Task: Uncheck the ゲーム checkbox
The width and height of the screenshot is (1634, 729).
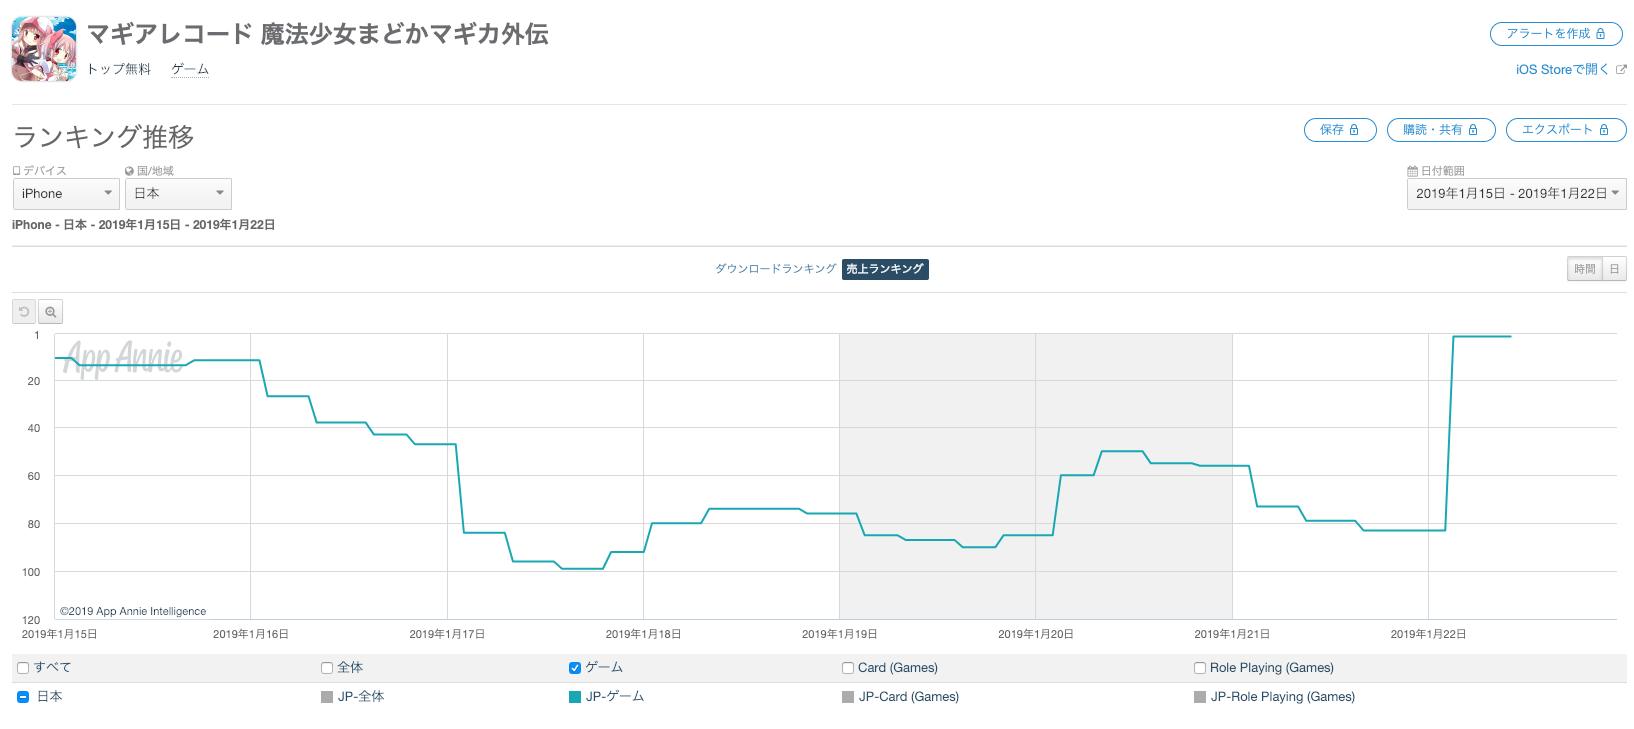Action: (575, 668)
